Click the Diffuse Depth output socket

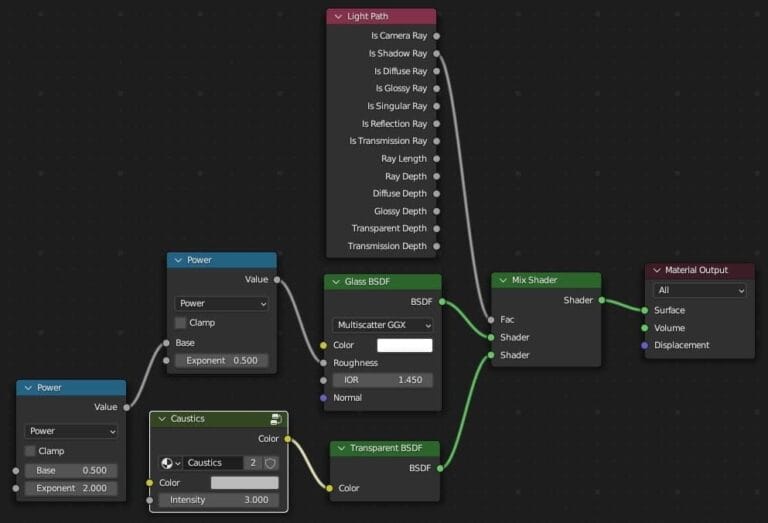point(436,194)
